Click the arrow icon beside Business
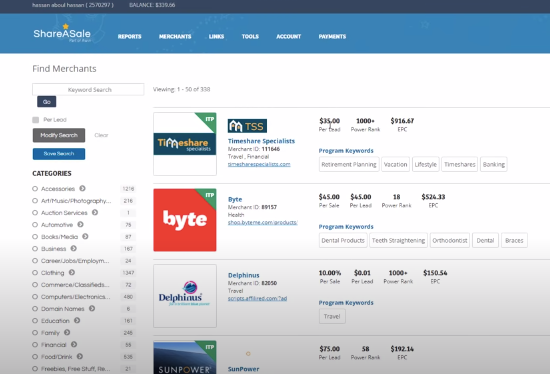The height and width of the screenshot is (374, 550). pyautogui.click(x=74, y=248)
